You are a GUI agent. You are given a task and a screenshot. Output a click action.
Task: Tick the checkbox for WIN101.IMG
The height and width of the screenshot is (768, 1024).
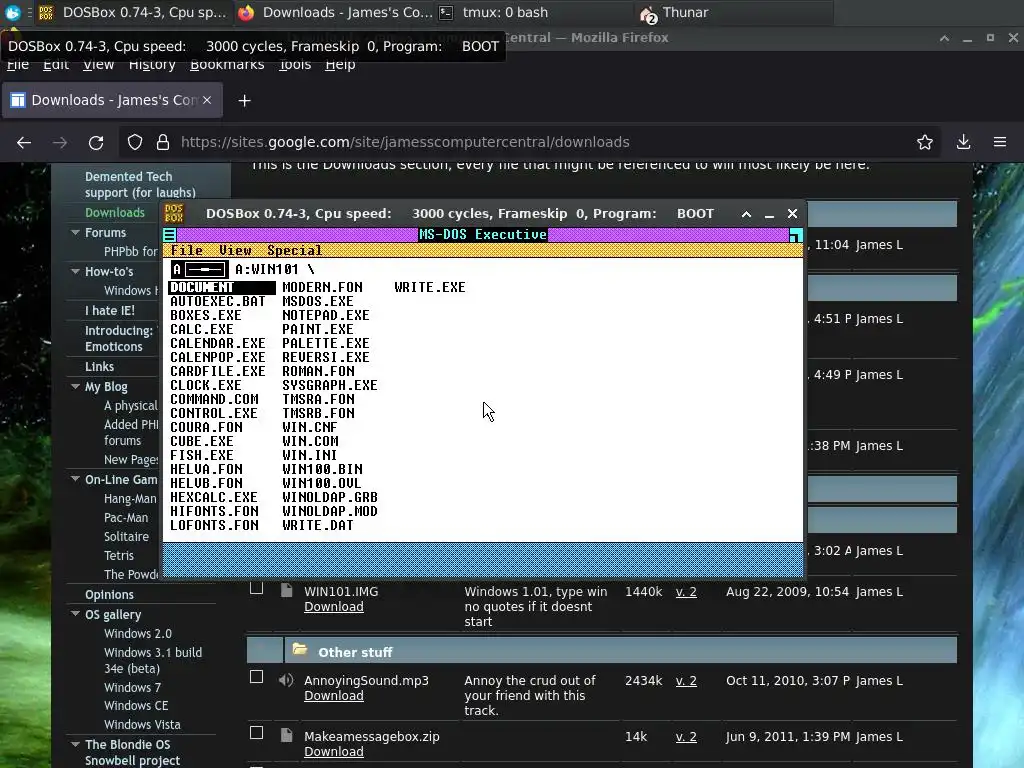click(x=257, y=588)
